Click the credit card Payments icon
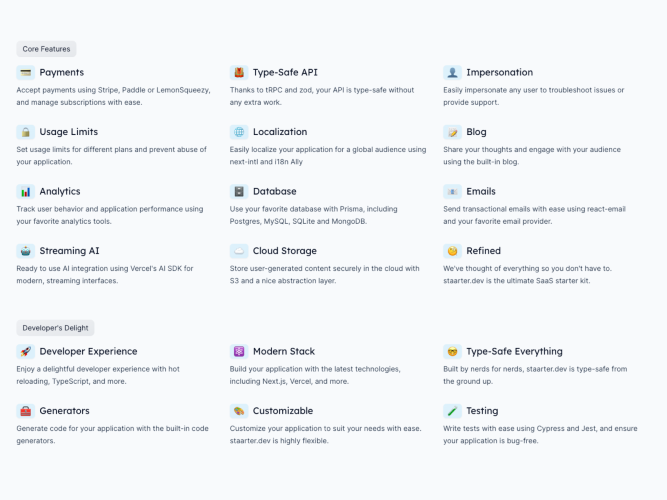Viewport: 667px width, 500px height. pos(26,72)
